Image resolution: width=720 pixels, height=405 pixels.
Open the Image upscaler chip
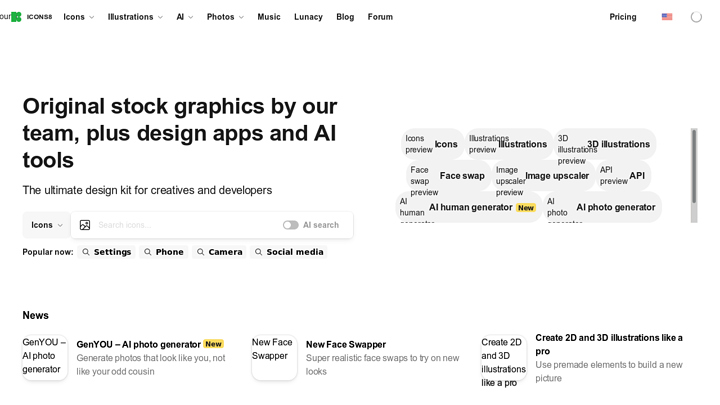543,176
